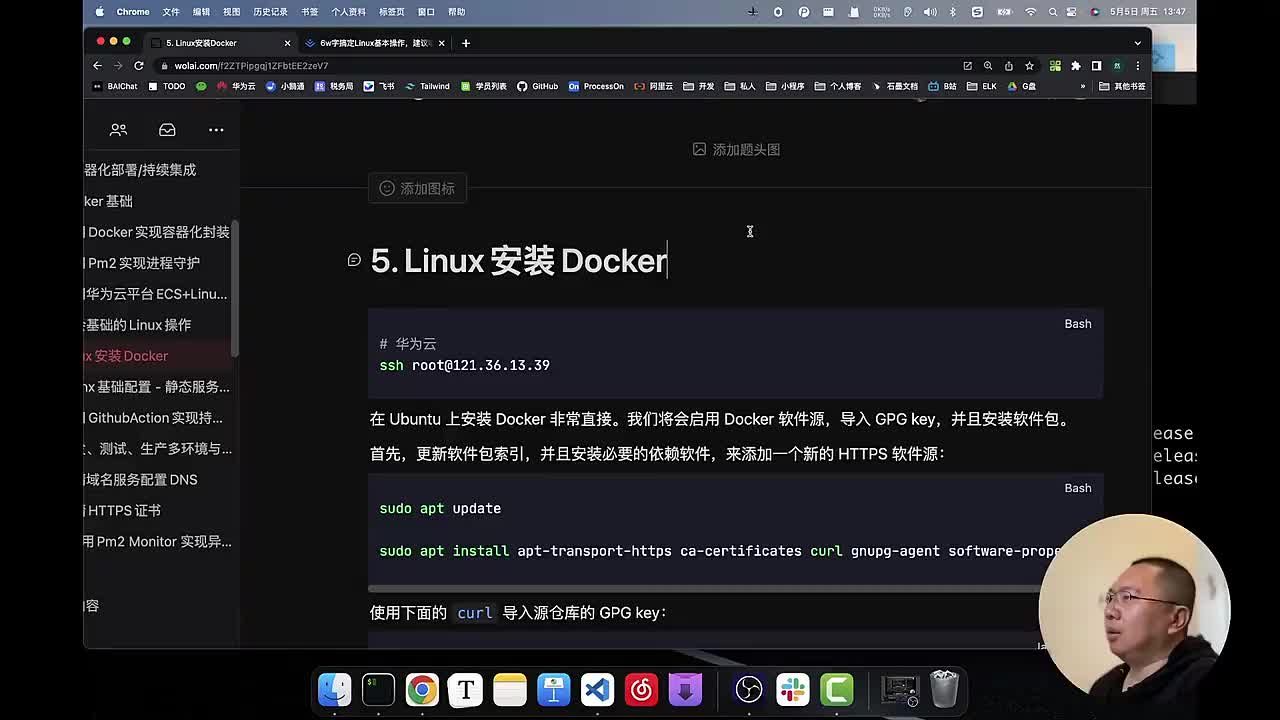
Task: Open sidebar page 、测试、生产多环境与...
Action: (x=158, y=449)
